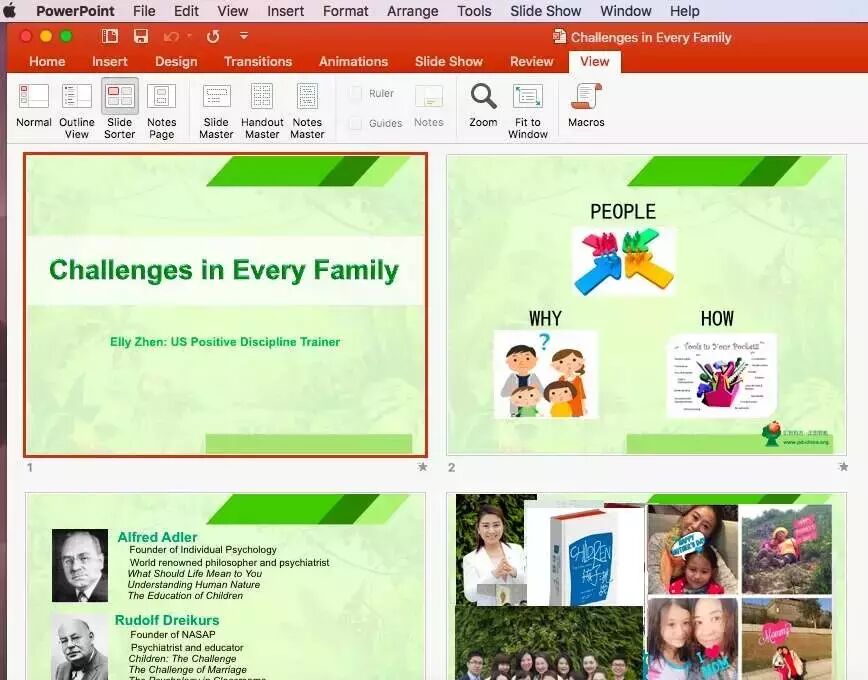Switch to the Design tab

176,61
